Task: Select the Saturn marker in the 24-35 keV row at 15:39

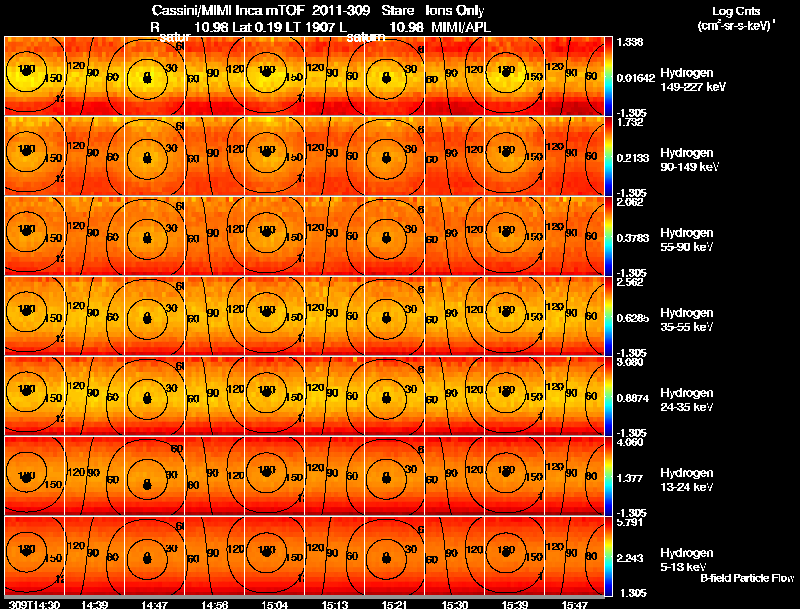Action: [x=506, y=391]
